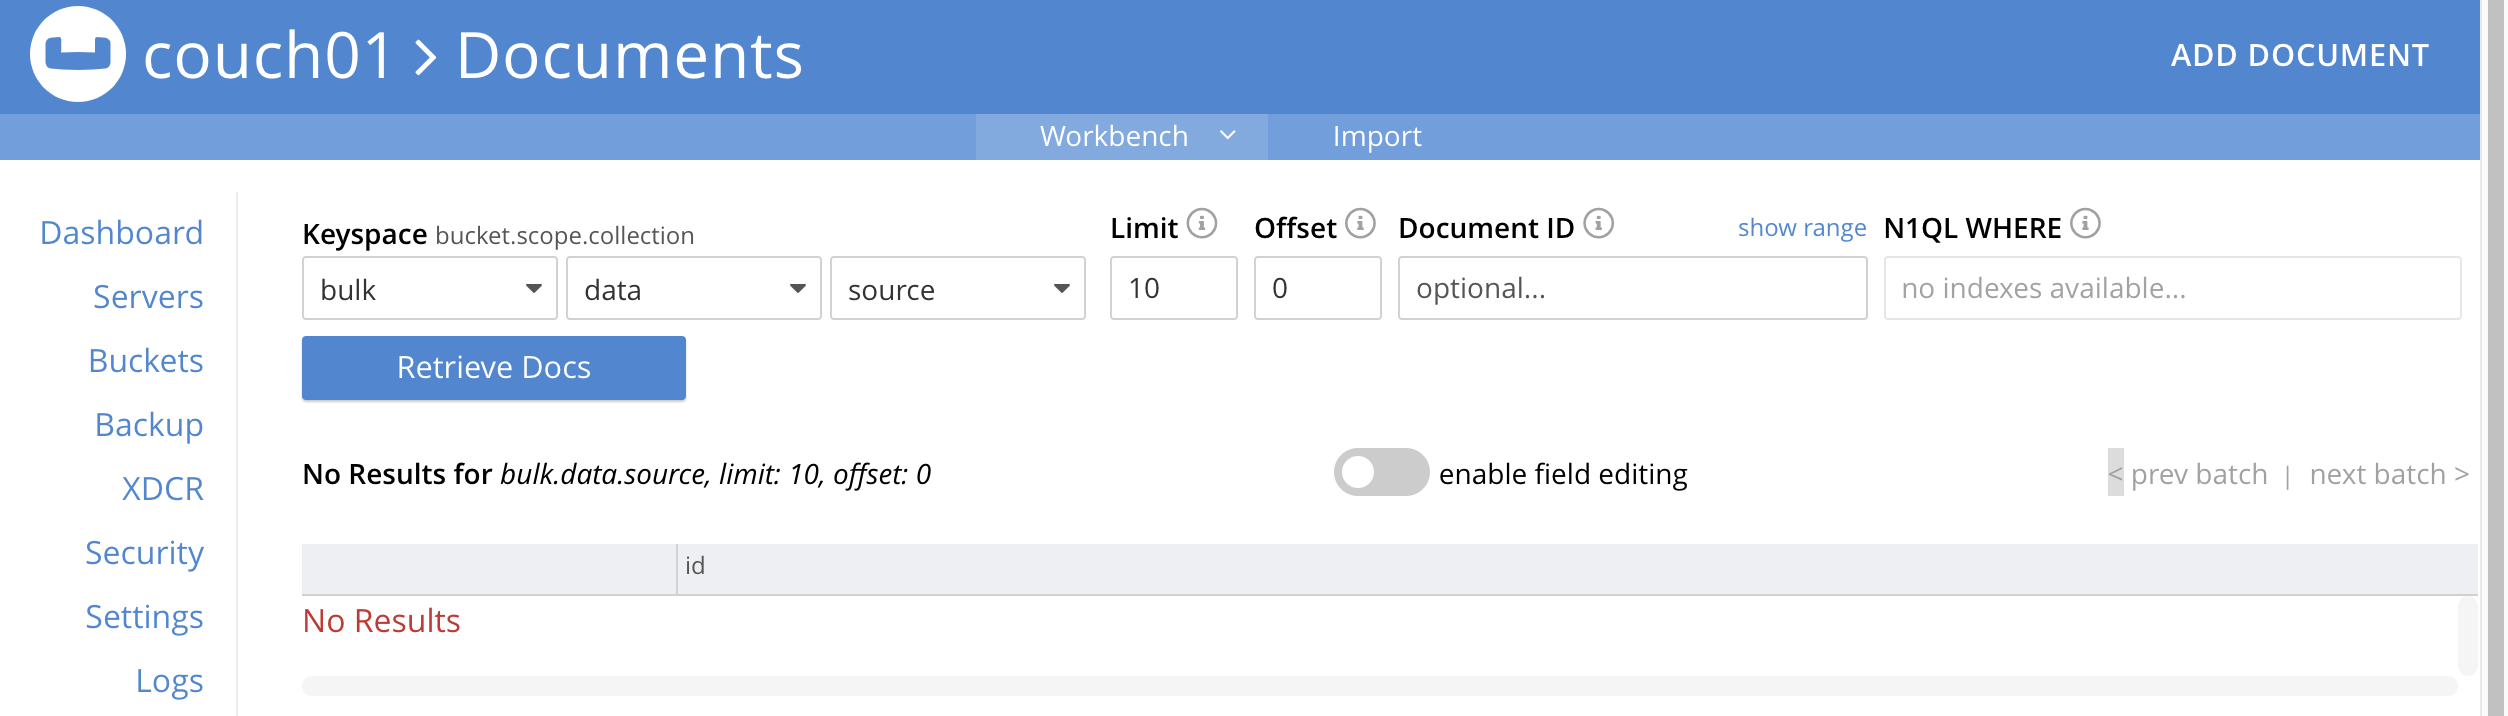The image size is (2508, 716).
Task: Click the Document ID input field
Action: 1631,289
